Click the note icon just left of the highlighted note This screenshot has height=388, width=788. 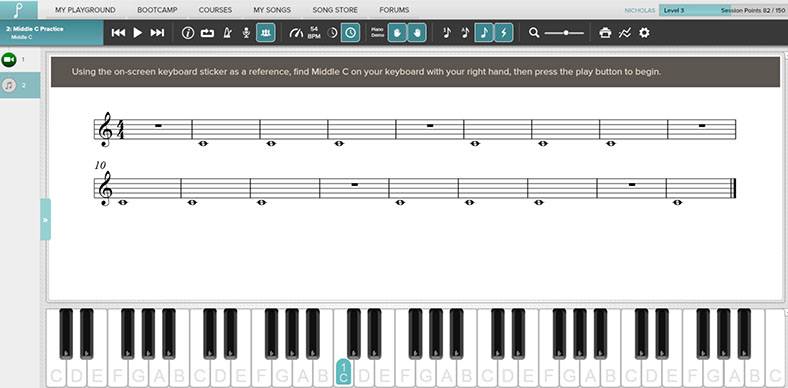click(x=465, y=33)
